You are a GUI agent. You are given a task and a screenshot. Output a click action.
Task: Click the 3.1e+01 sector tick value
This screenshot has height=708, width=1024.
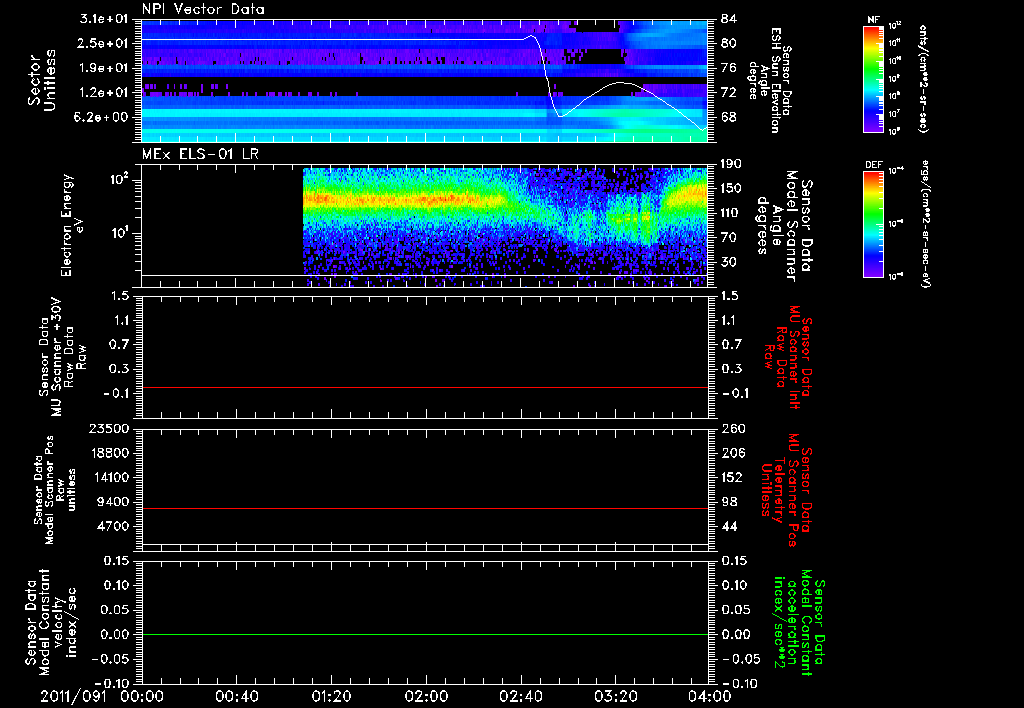(x=104, y=18)
